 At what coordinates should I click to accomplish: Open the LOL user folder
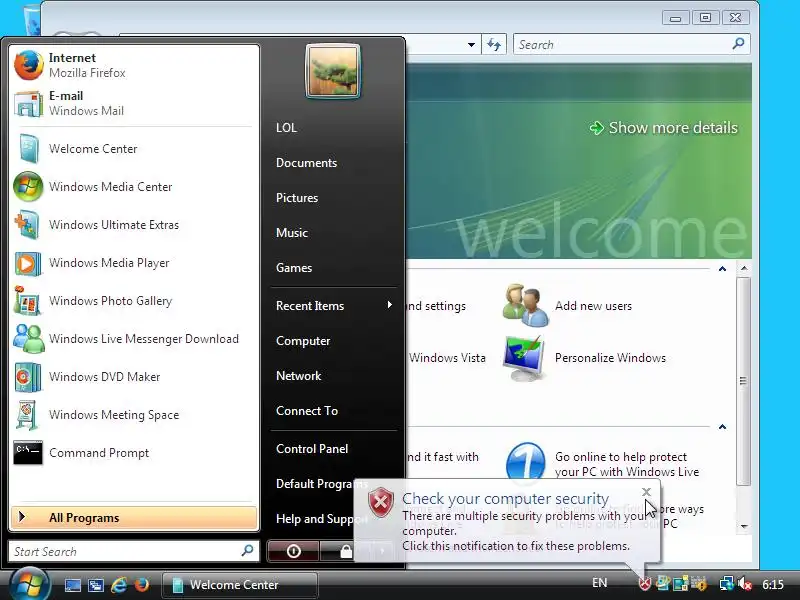point(286,128)
